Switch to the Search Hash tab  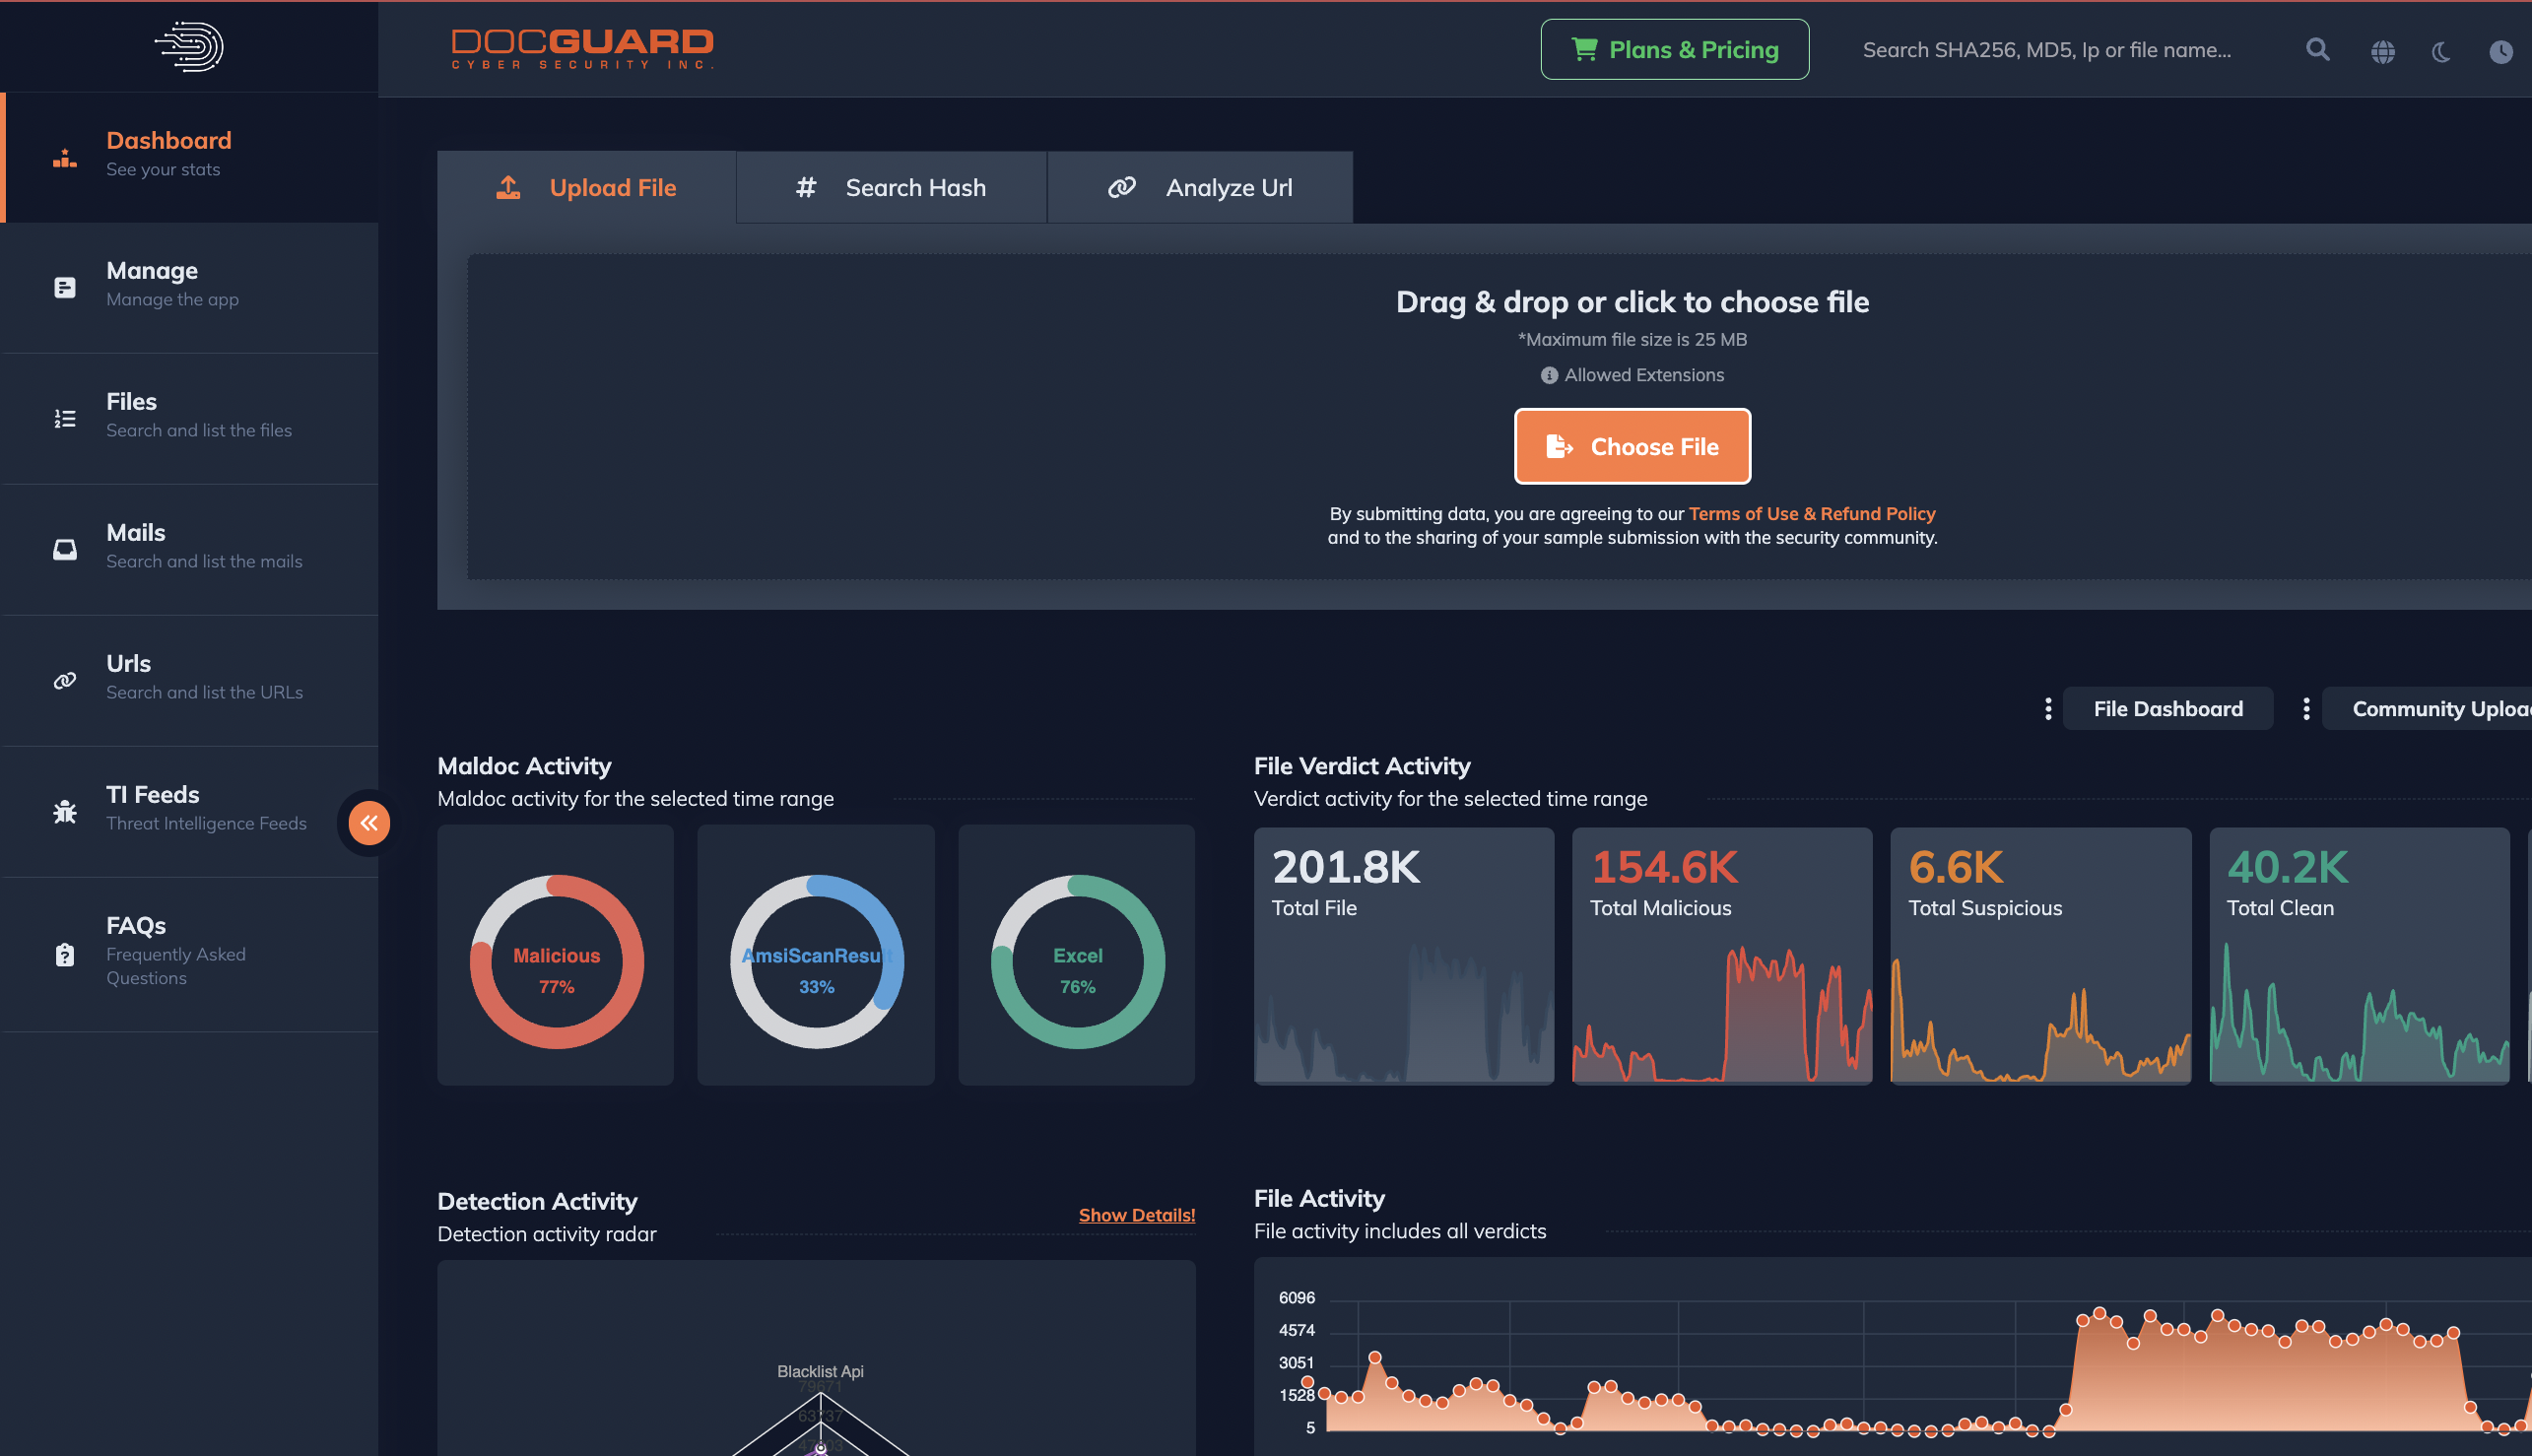point(891,188)
